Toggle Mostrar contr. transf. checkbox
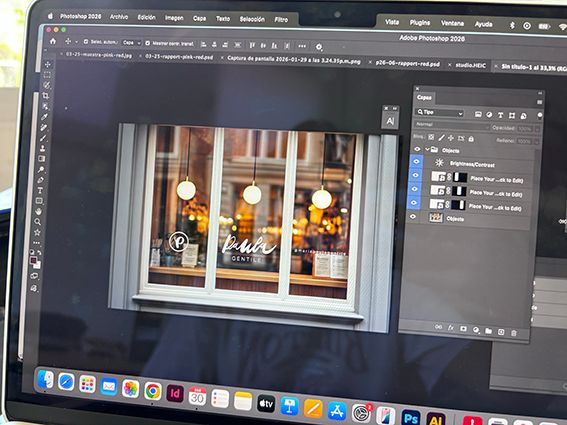This screenshot has width=567, height=425. point(148,43)
